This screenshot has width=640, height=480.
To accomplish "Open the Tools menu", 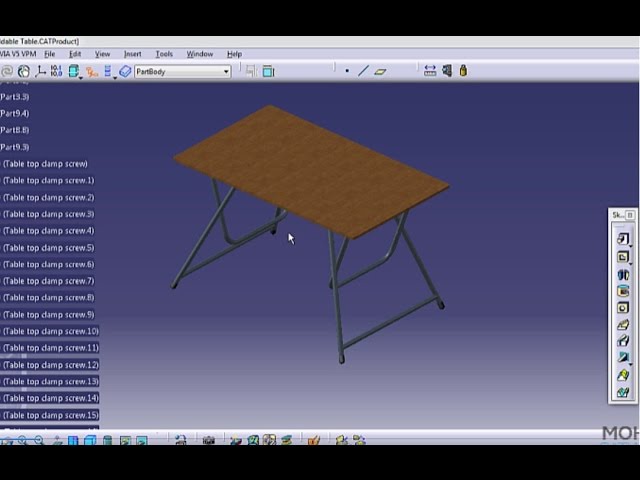I will [x=164, y=54].
